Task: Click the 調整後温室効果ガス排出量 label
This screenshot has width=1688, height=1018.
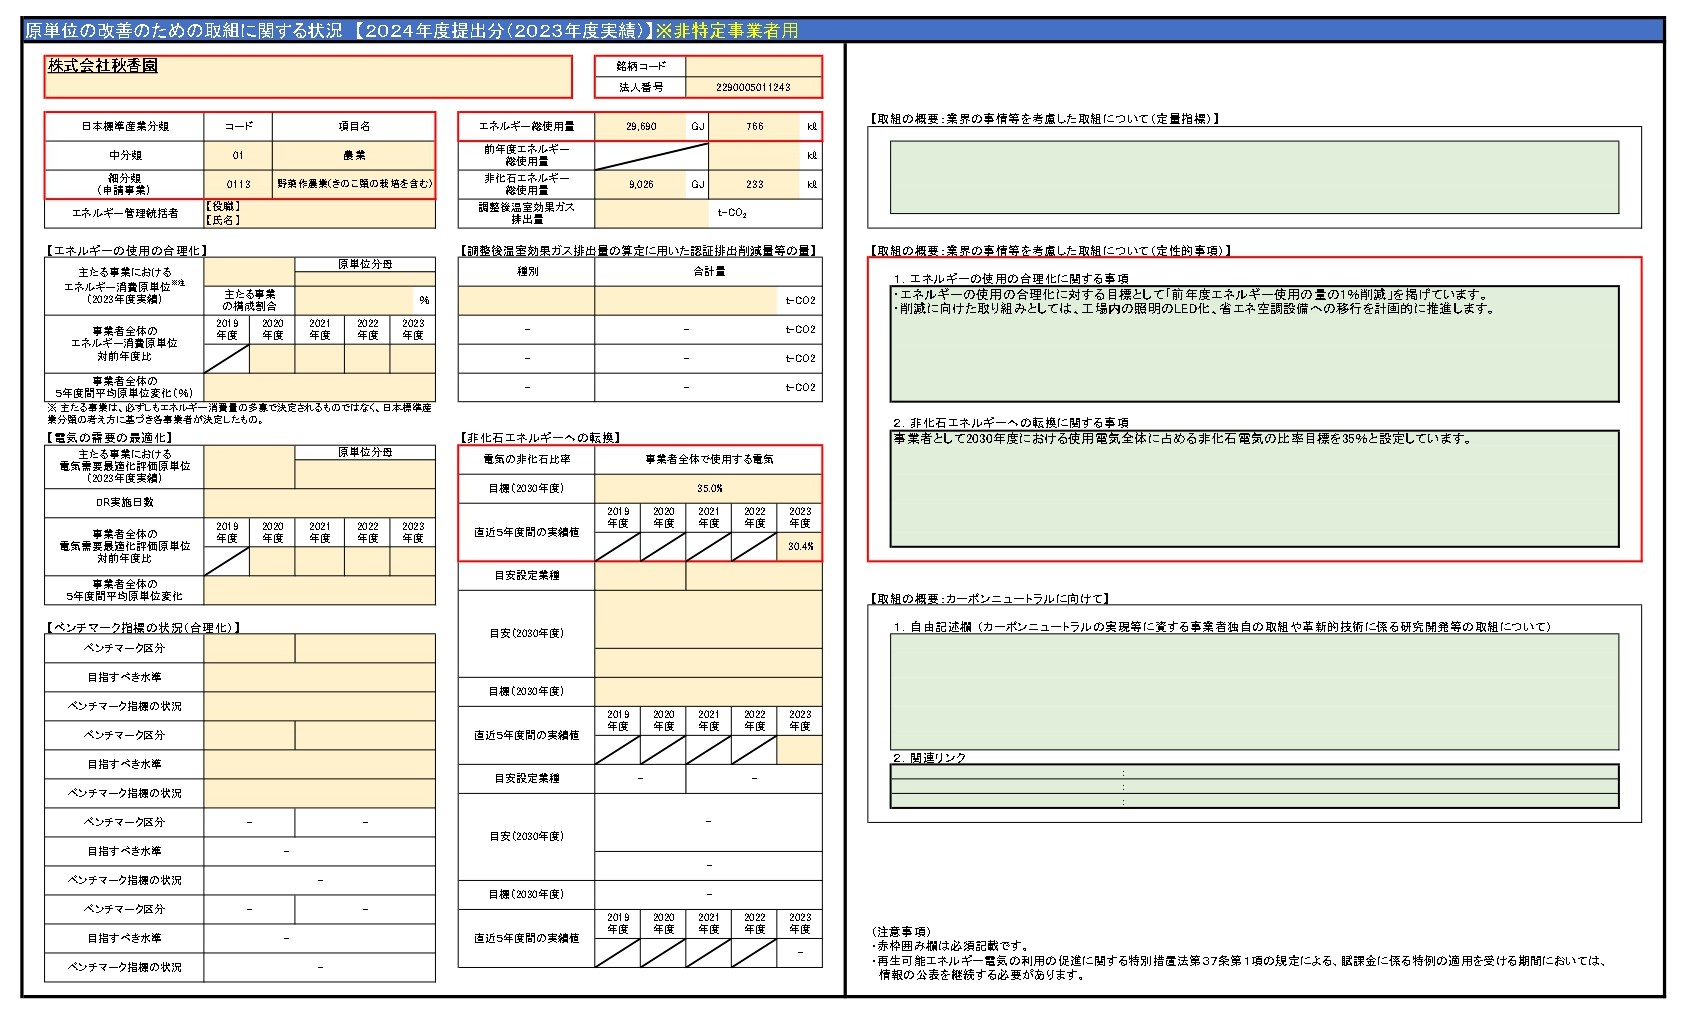Action: pos(526,213)
